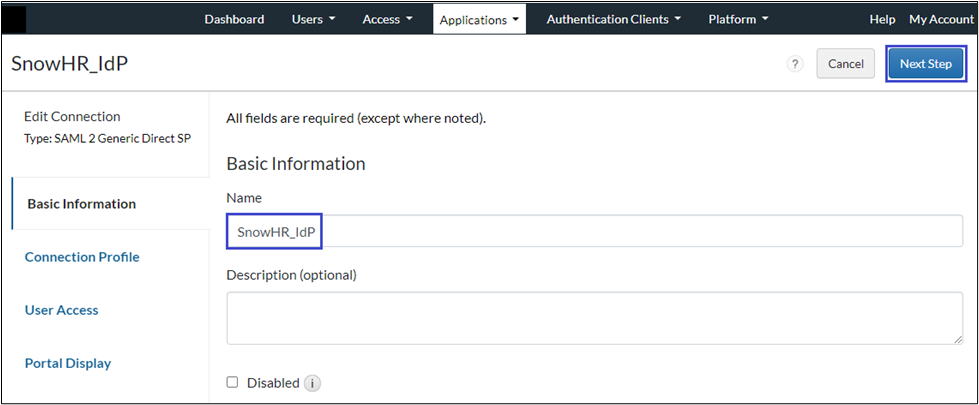Open the Help link in top bar
This screenshot has height=405, width=979.
coord(882,19)
